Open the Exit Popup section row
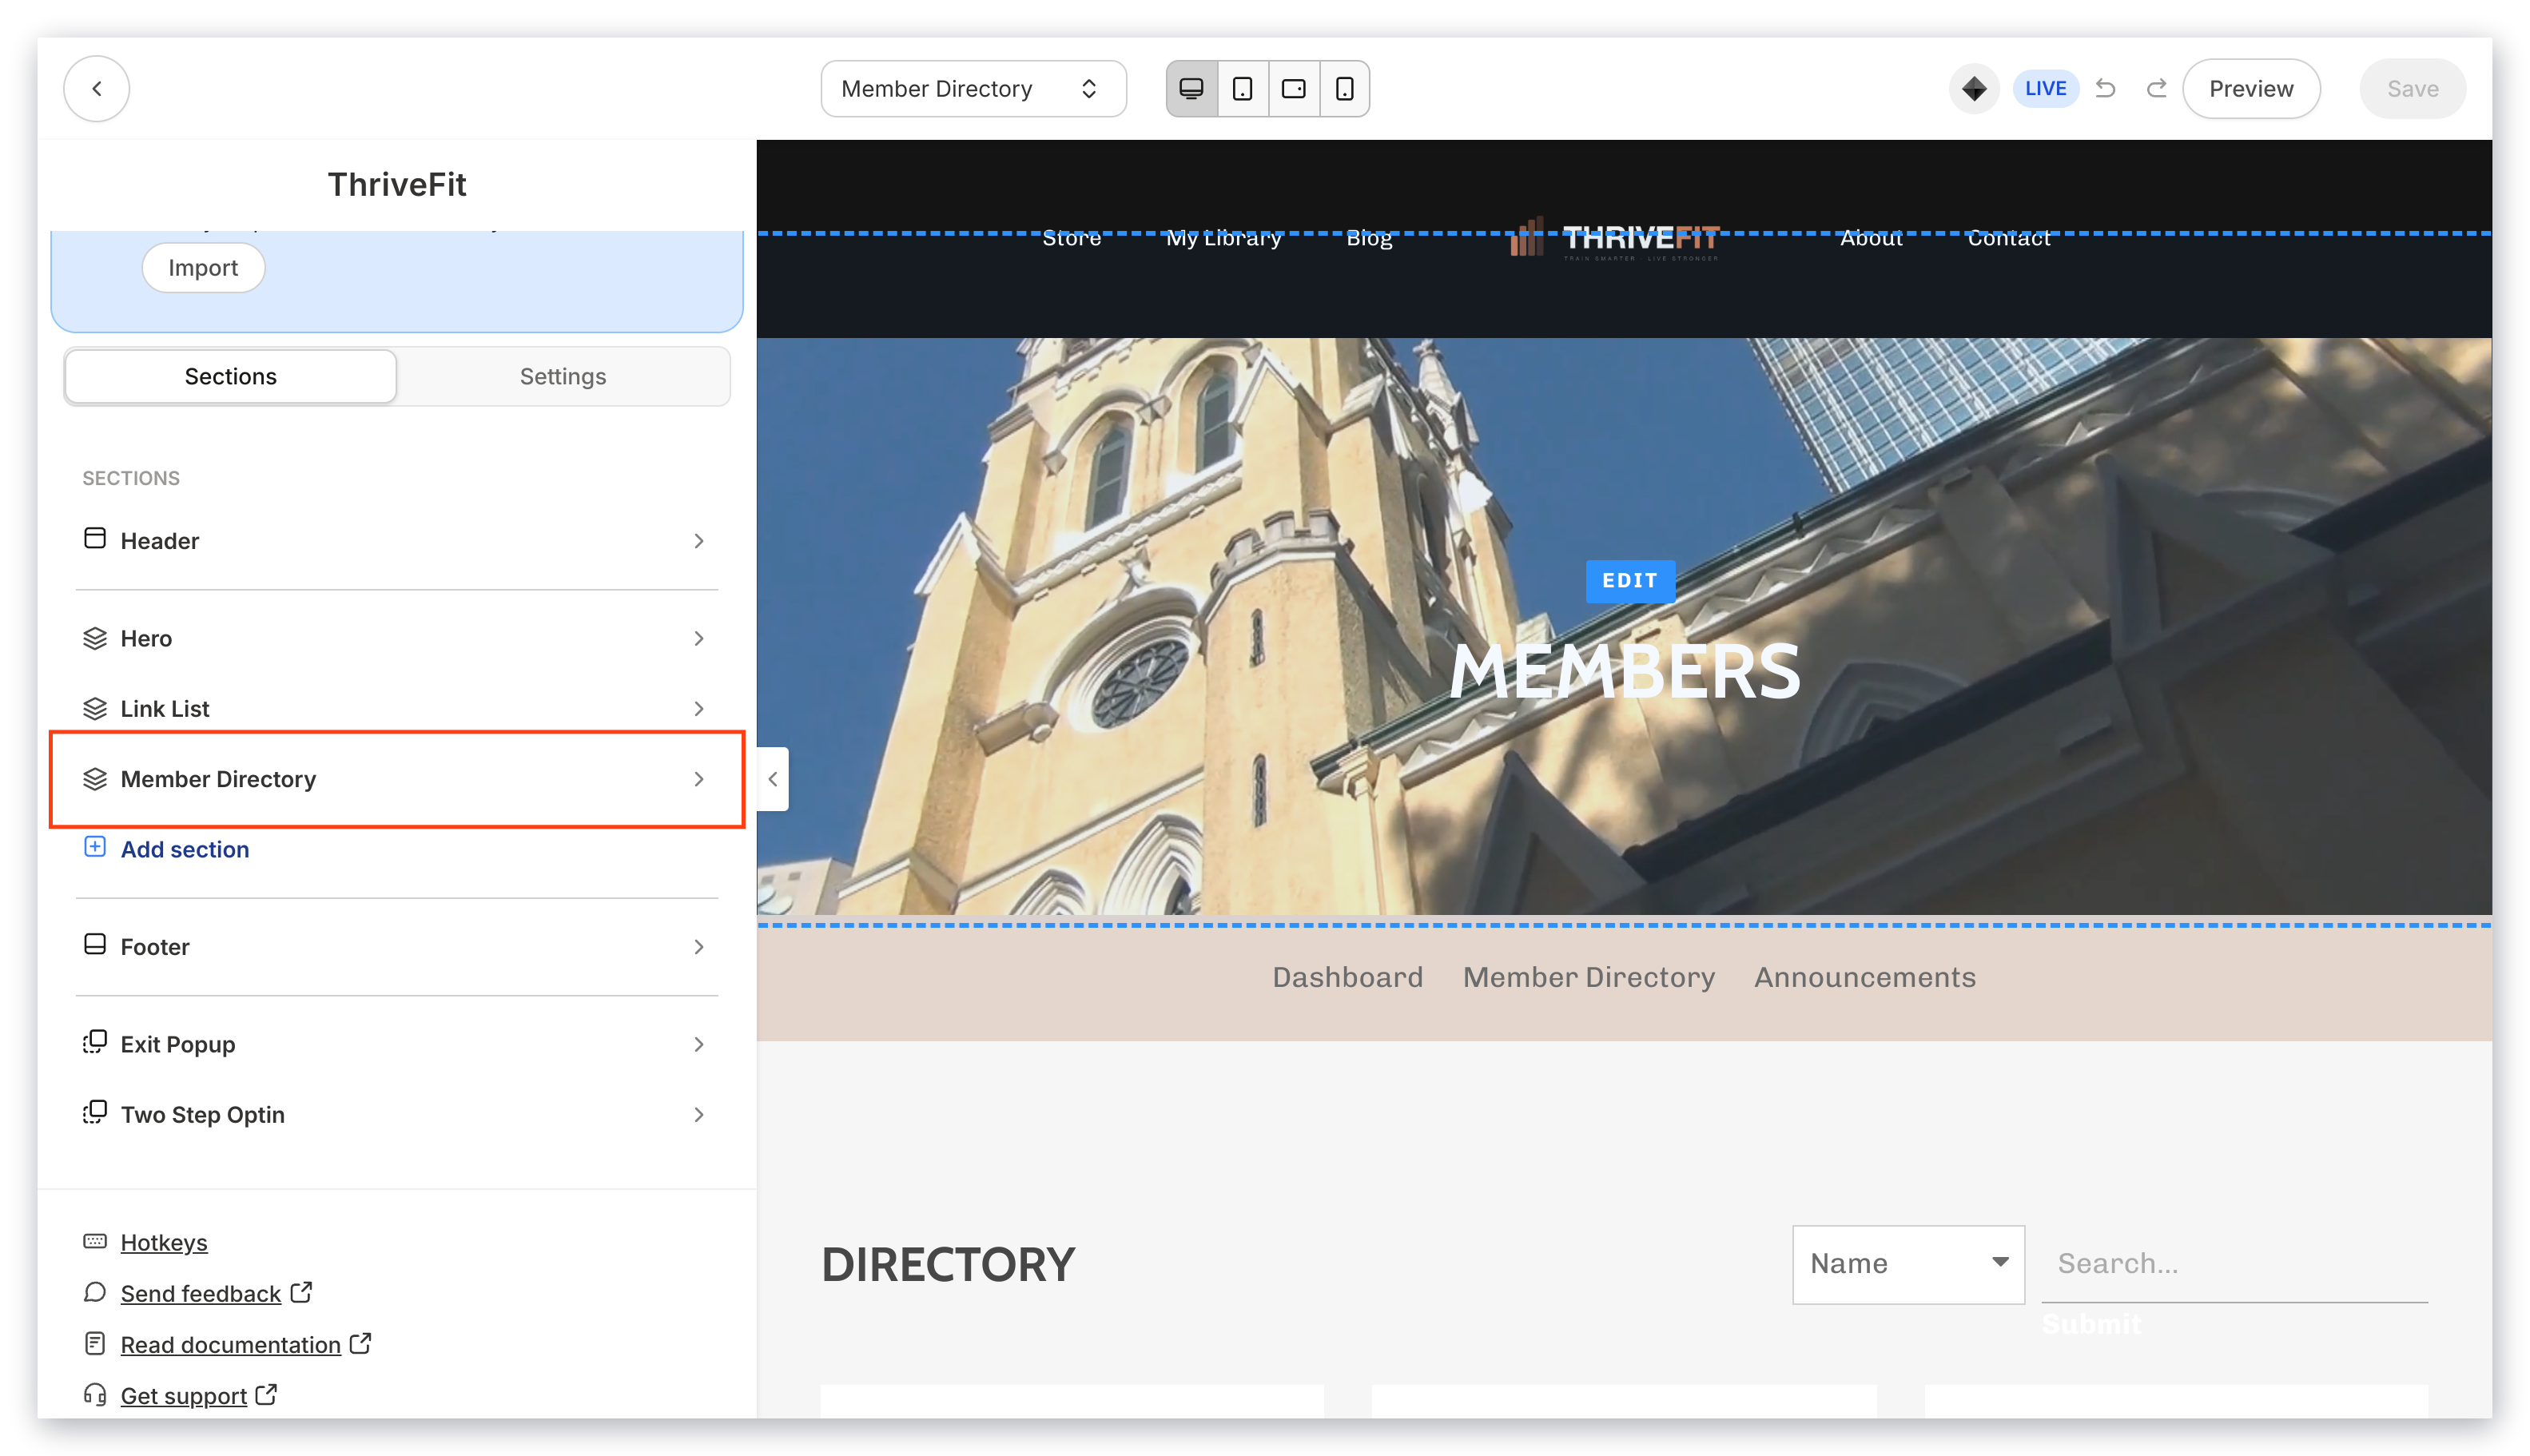This screenshot has height=1456, width=2530. [397, 1045]
